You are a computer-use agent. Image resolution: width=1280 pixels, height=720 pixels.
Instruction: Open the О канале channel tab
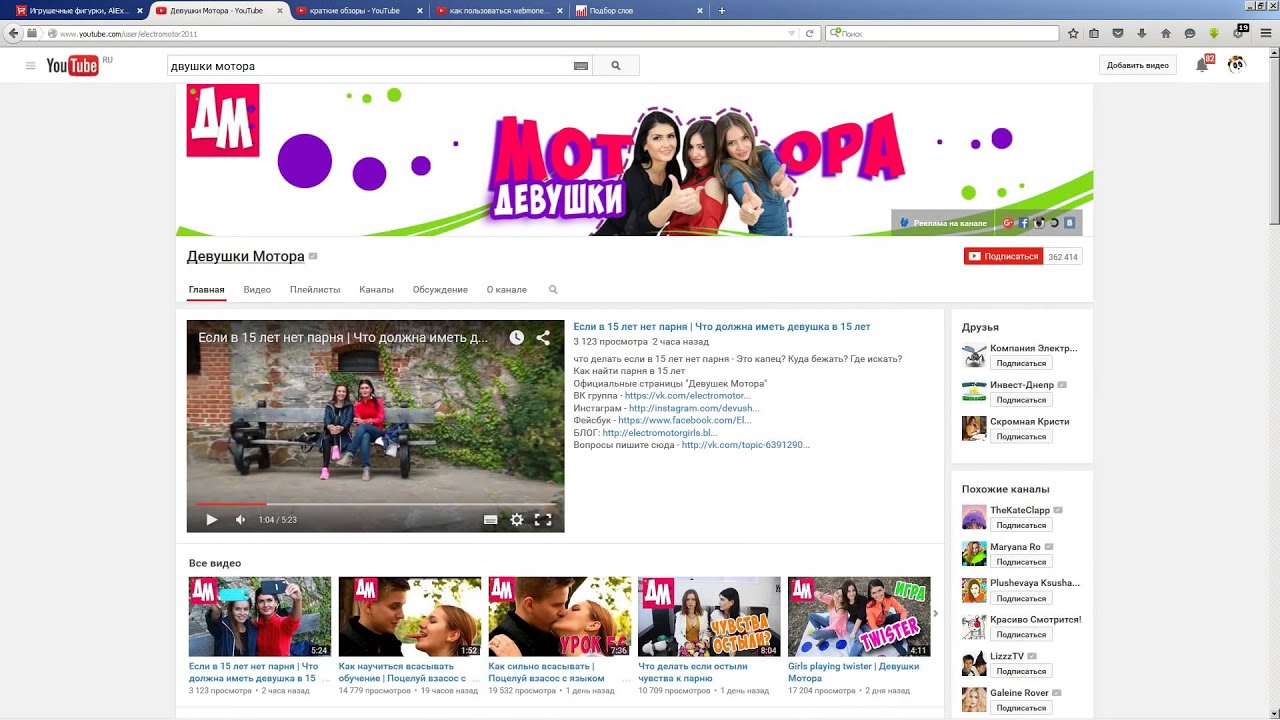point(507,290)
